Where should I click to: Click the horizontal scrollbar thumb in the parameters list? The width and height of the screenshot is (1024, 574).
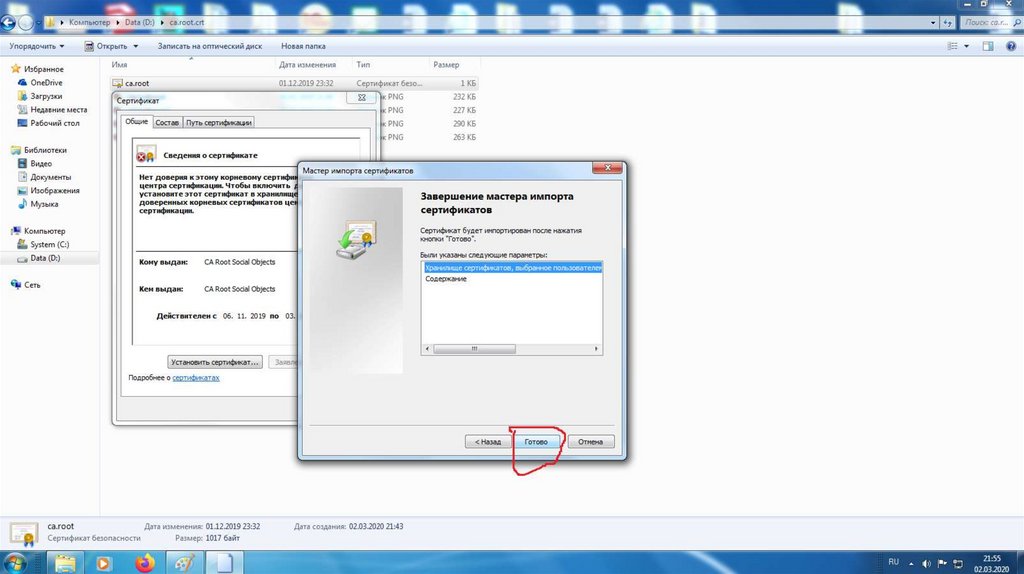click(474, 349)
